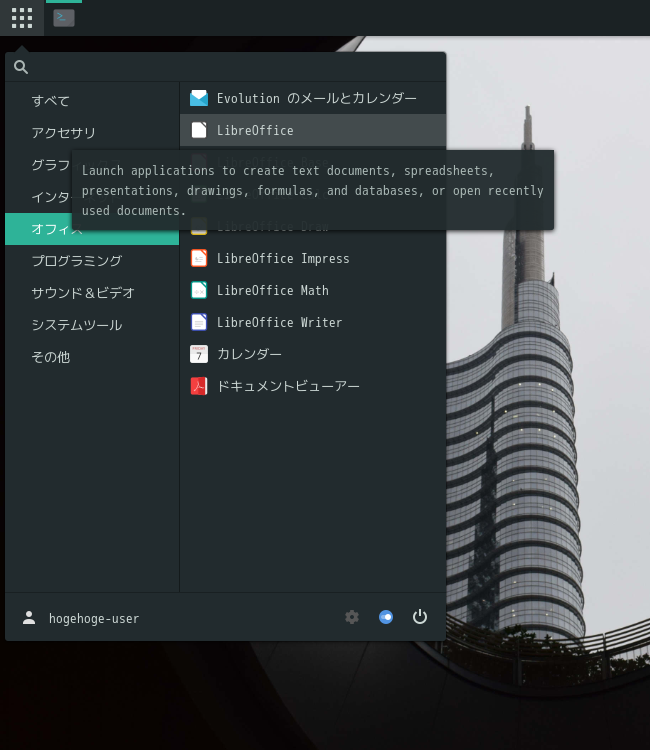Screen dimensions: 650x750
Task: Click the カレンダー calendar icon
Action: click(199, 354)
